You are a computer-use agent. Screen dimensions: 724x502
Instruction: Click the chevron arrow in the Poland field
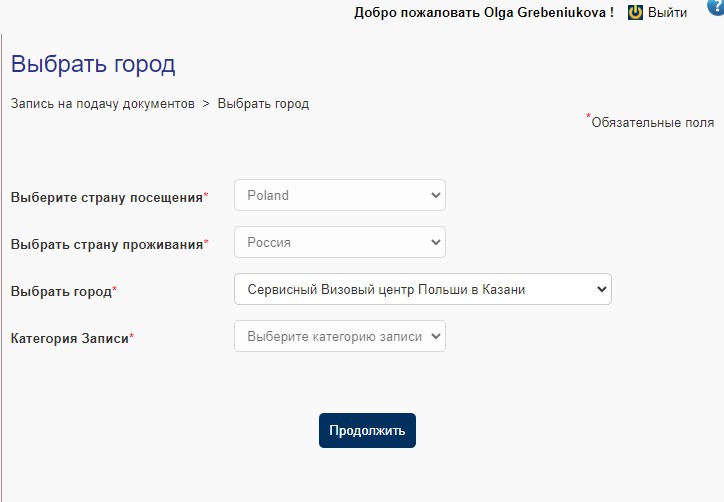(435, 195)
